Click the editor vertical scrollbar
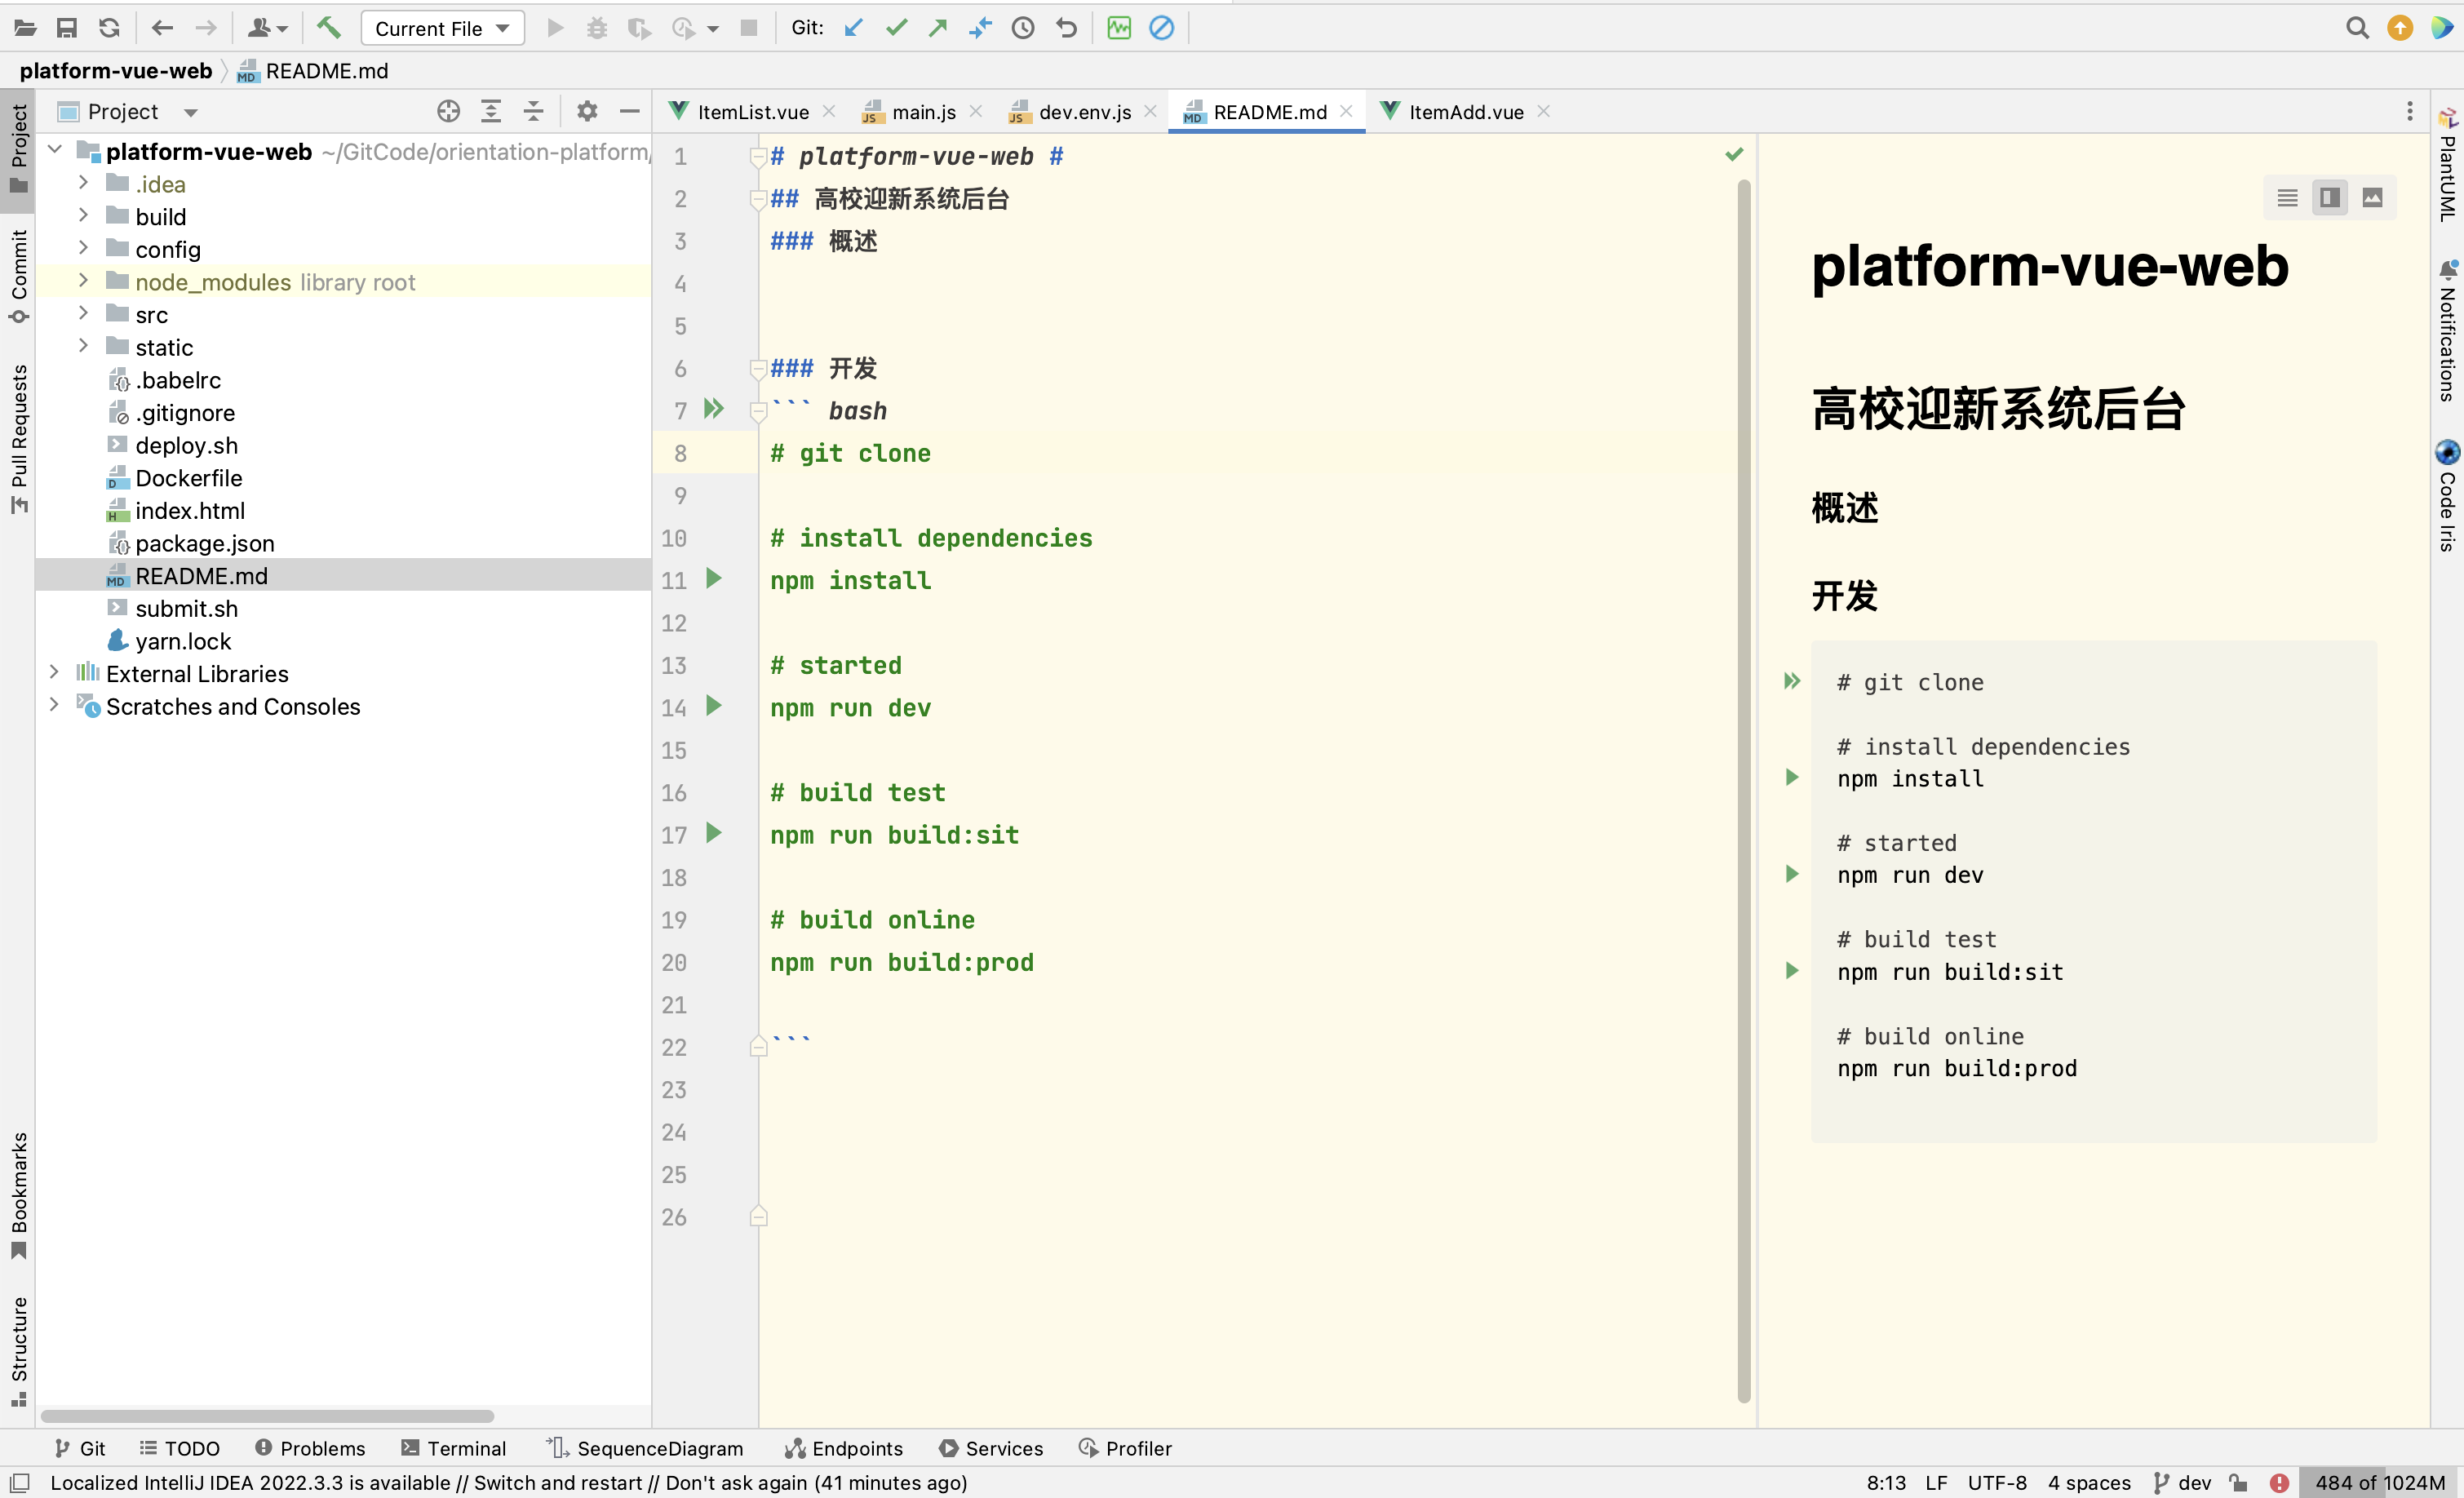 (1744, 790)
